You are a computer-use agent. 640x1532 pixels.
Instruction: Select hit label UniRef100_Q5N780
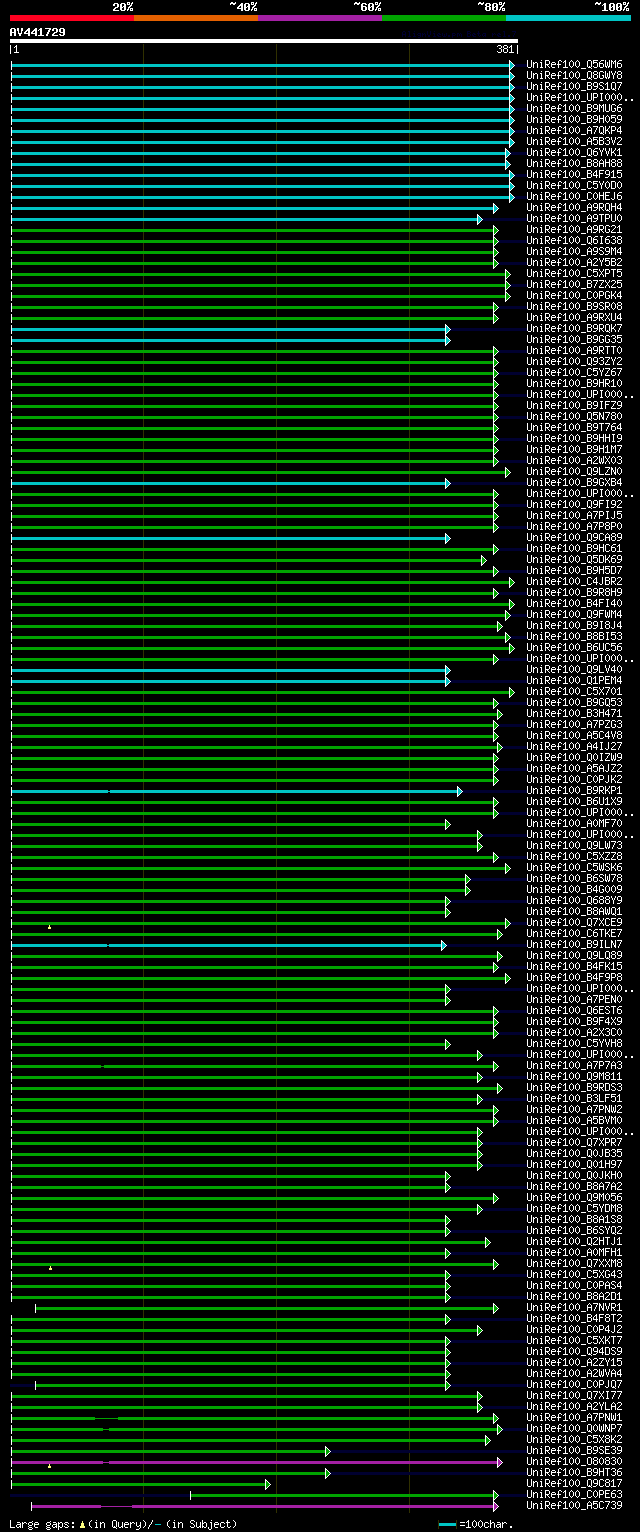574,417
